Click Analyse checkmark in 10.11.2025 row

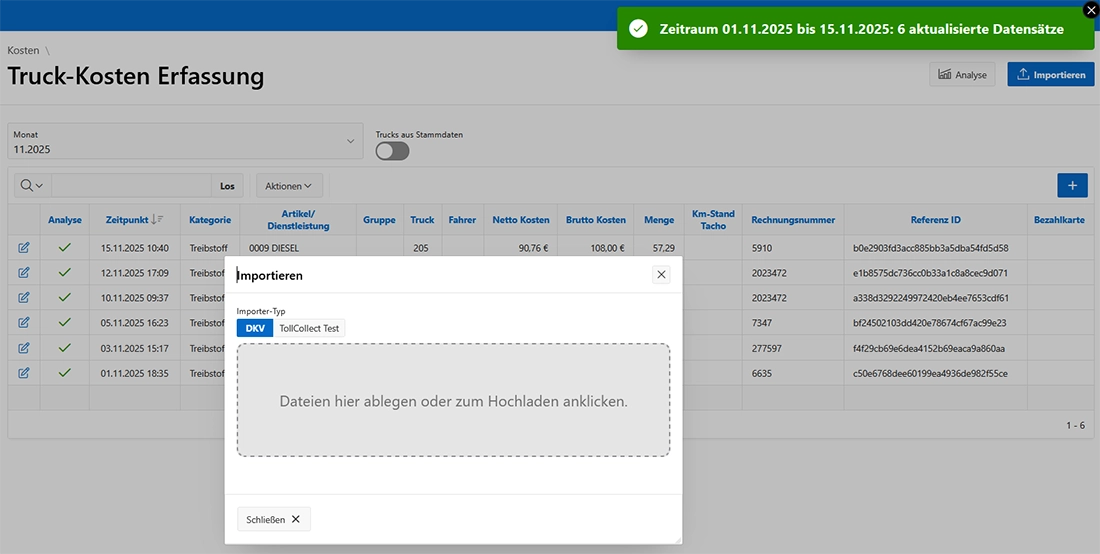tap(65, 298)
